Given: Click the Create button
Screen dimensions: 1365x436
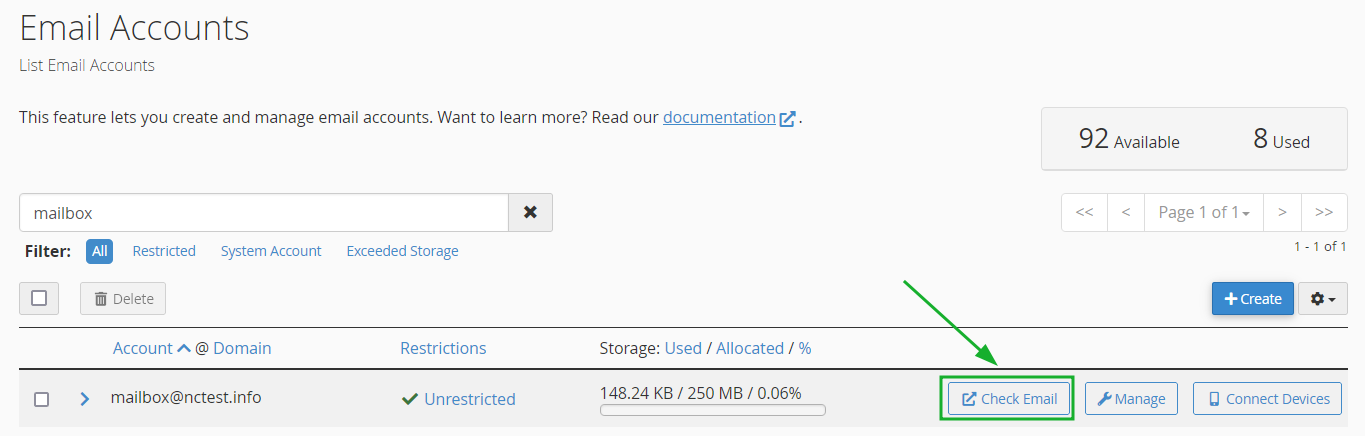Looking at the screenshot, I should (1253, 299).
